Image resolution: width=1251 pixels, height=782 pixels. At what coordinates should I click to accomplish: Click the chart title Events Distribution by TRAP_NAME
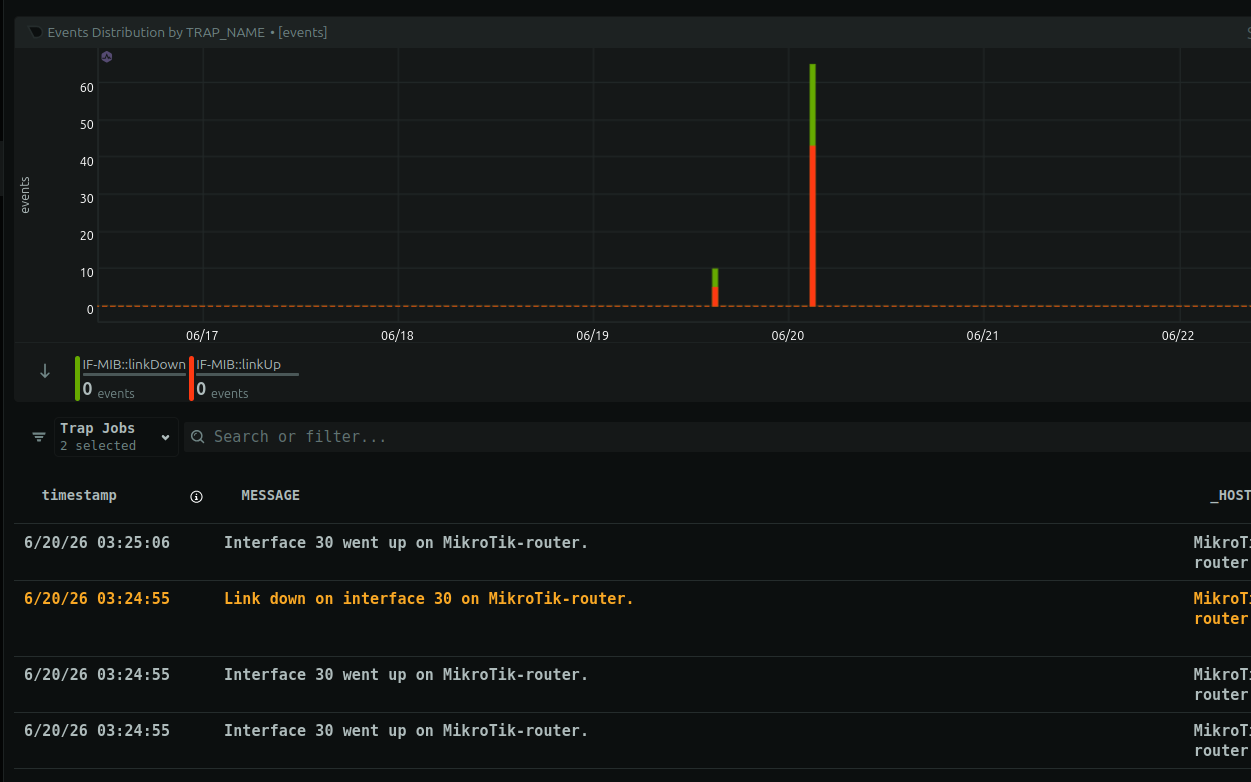[156, 32]
